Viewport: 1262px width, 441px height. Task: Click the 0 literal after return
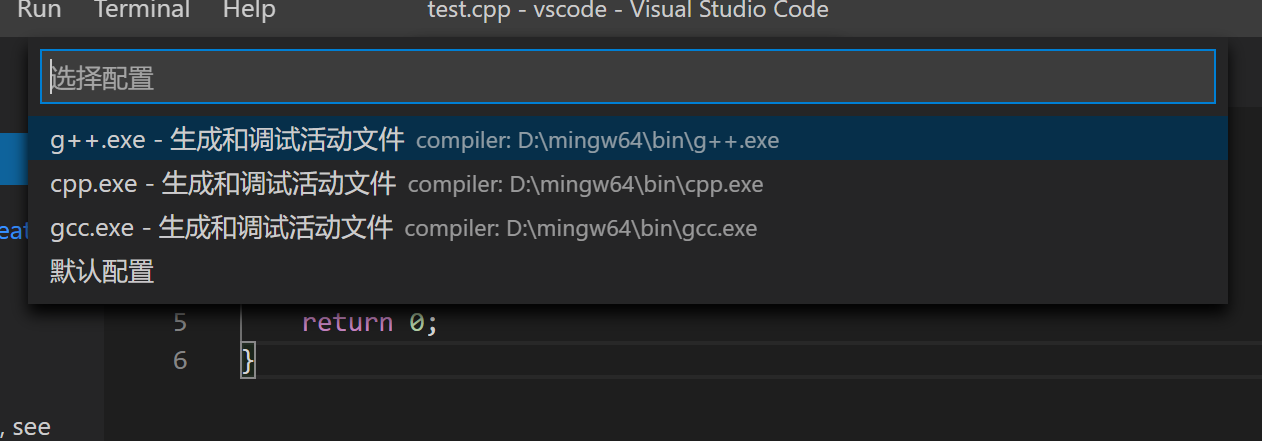416,323
